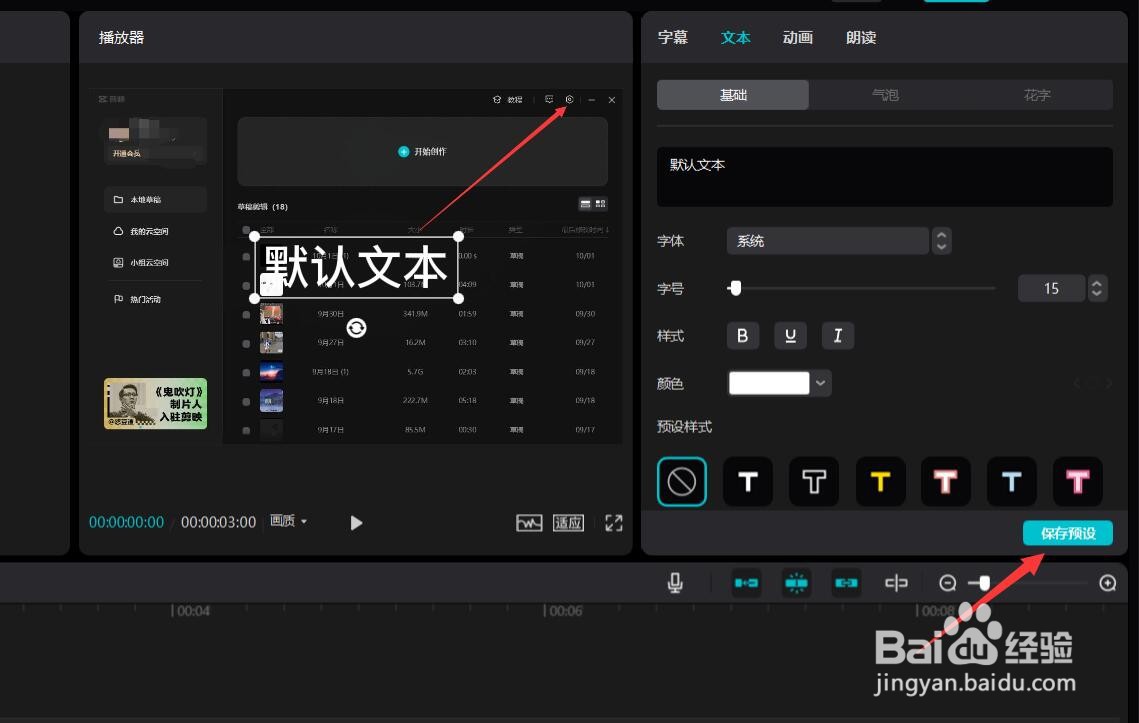Image resolution: width=1139 pixels, height=723 pixels.
Task: Select the no-preset style icon
Action: click(682, 481)
